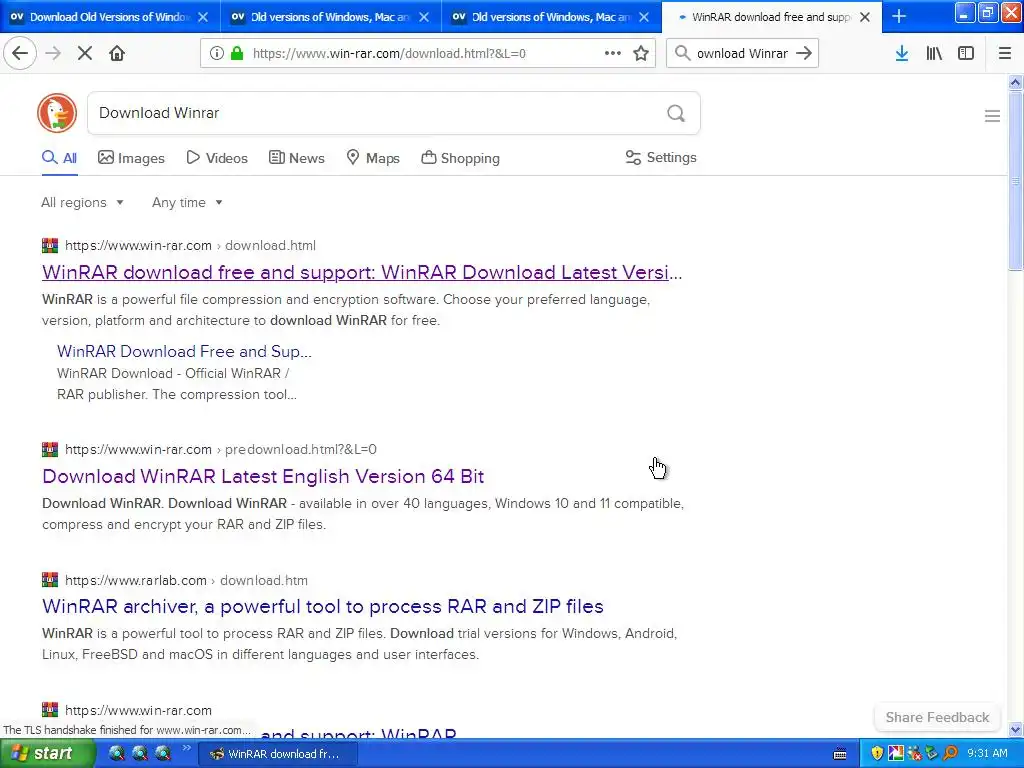Click the rarlab.com download.htm URL
Viewport: 1024px width, 768px height.
[x=186, y=580]
